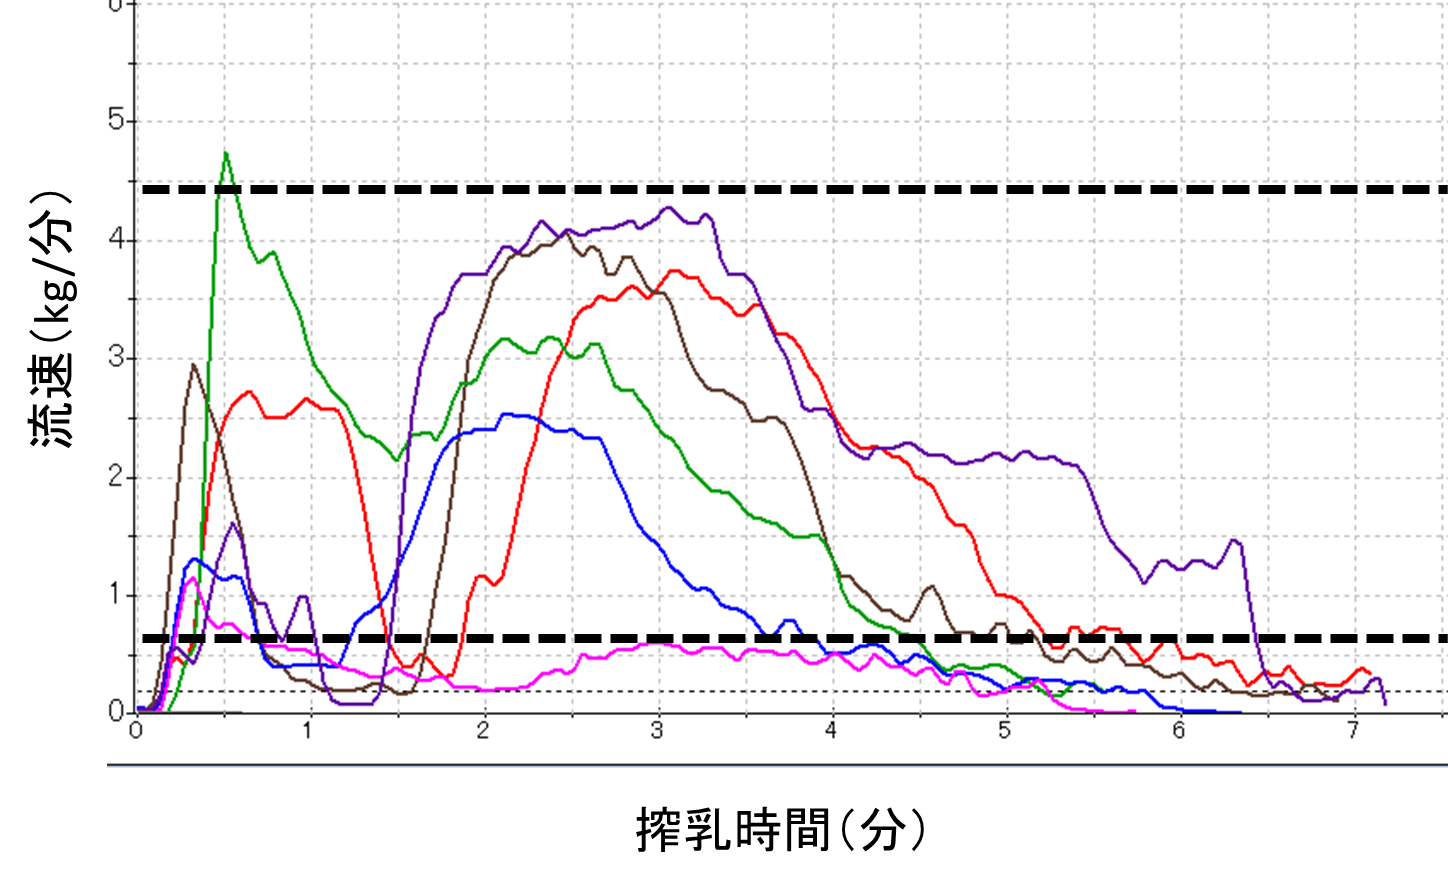Click the x-axis tick label 7

tap(1352, 731)
